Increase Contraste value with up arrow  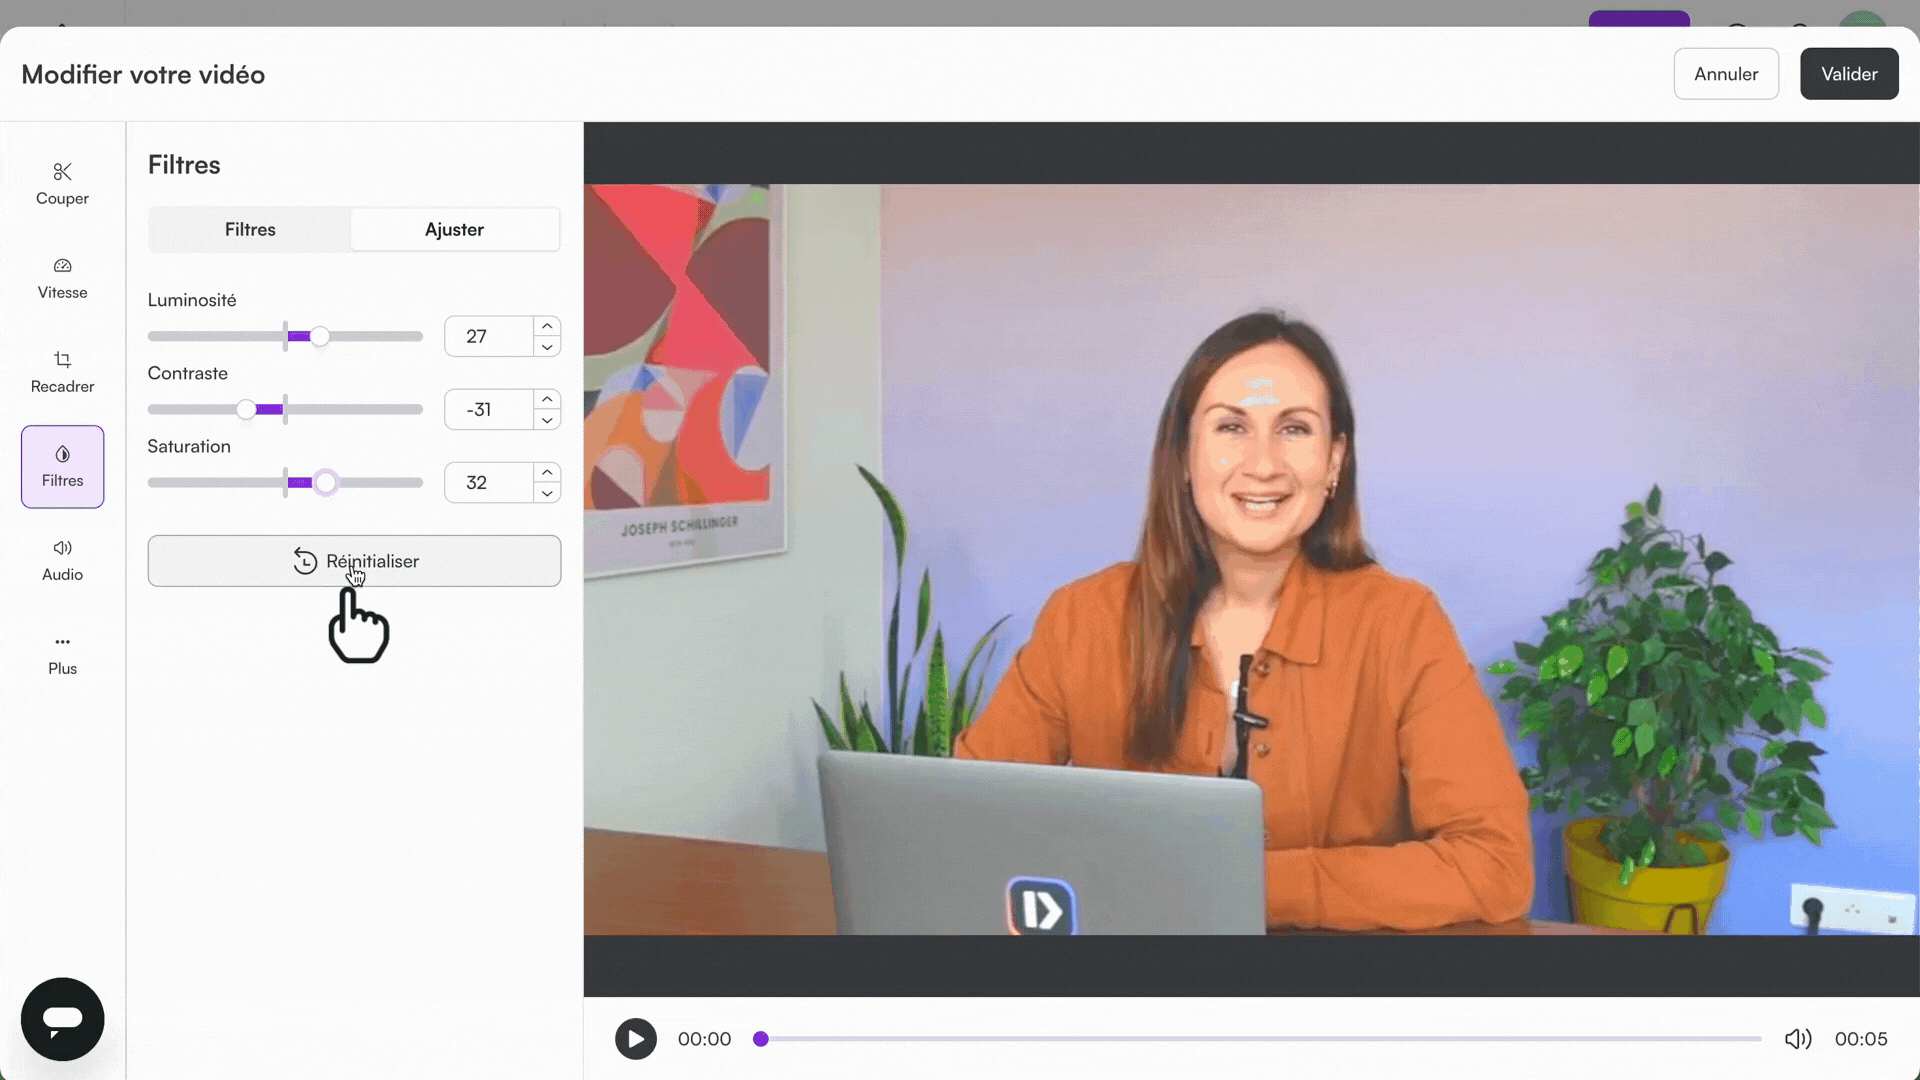(547, 399)
